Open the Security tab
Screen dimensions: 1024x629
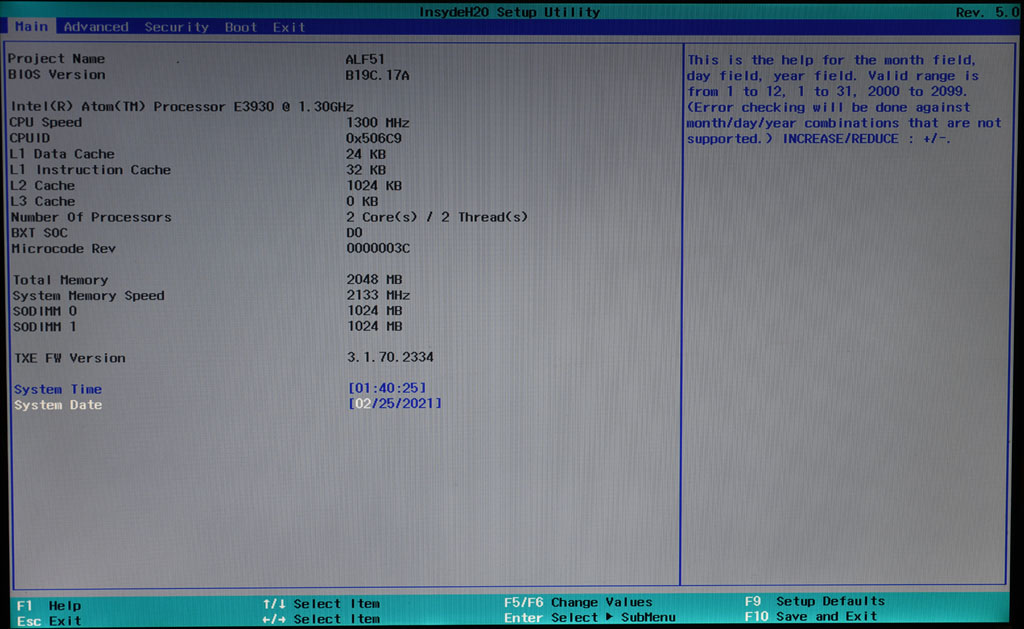pos(176,27)
